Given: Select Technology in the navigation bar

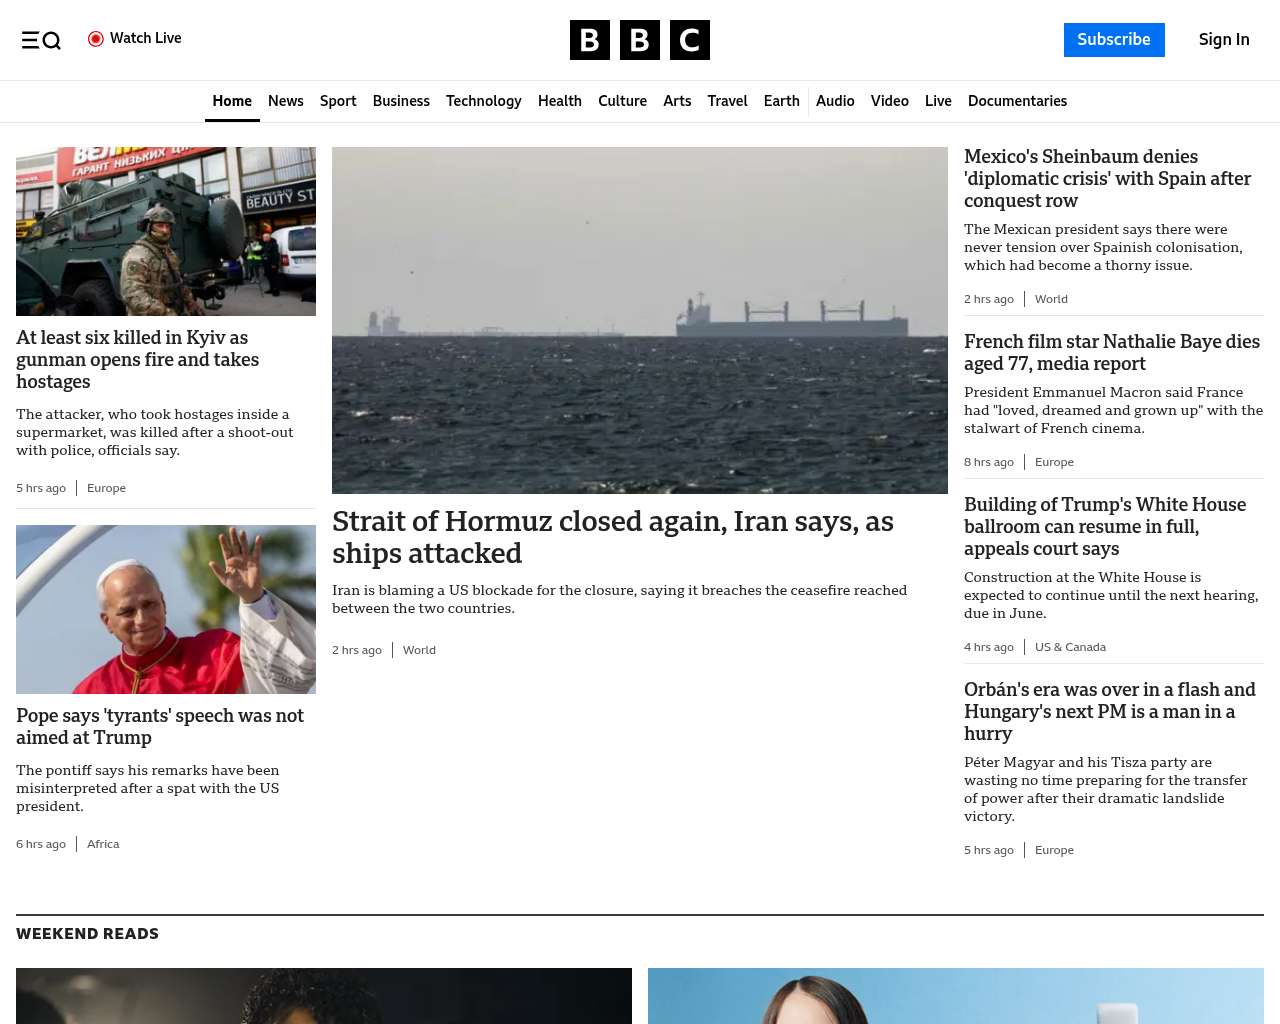Looking at the screenshot, I should click(x=483, y=101).
